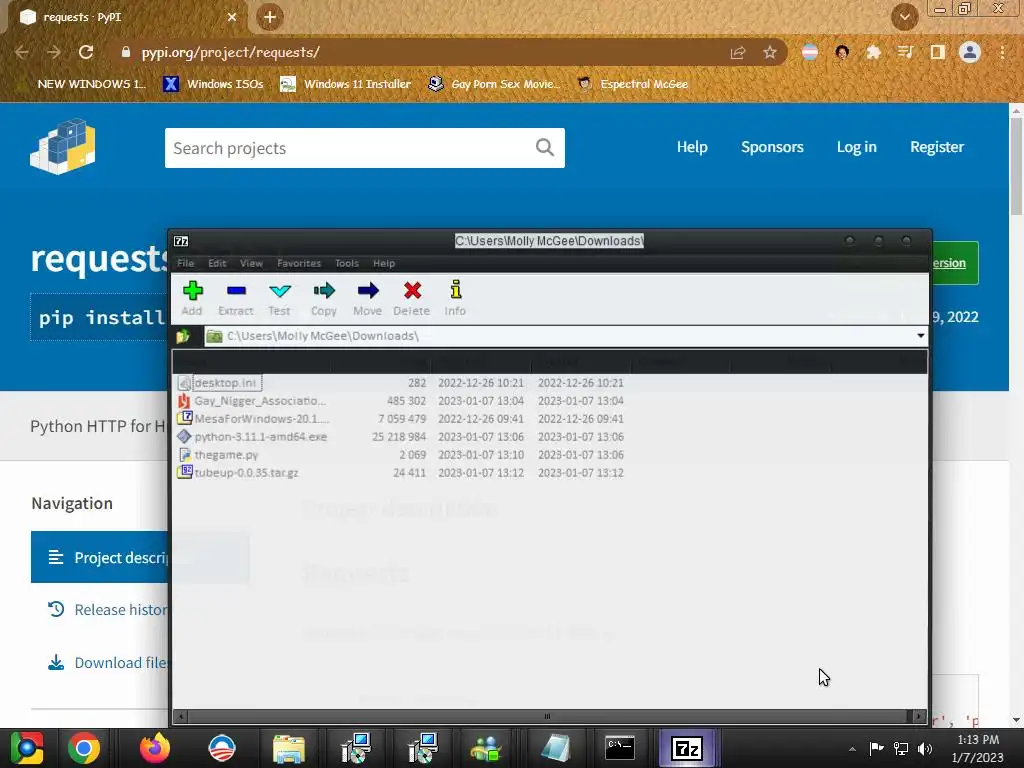
Task: Open the Windows ISOs bookmark
Action: click(x=213, y=84)
